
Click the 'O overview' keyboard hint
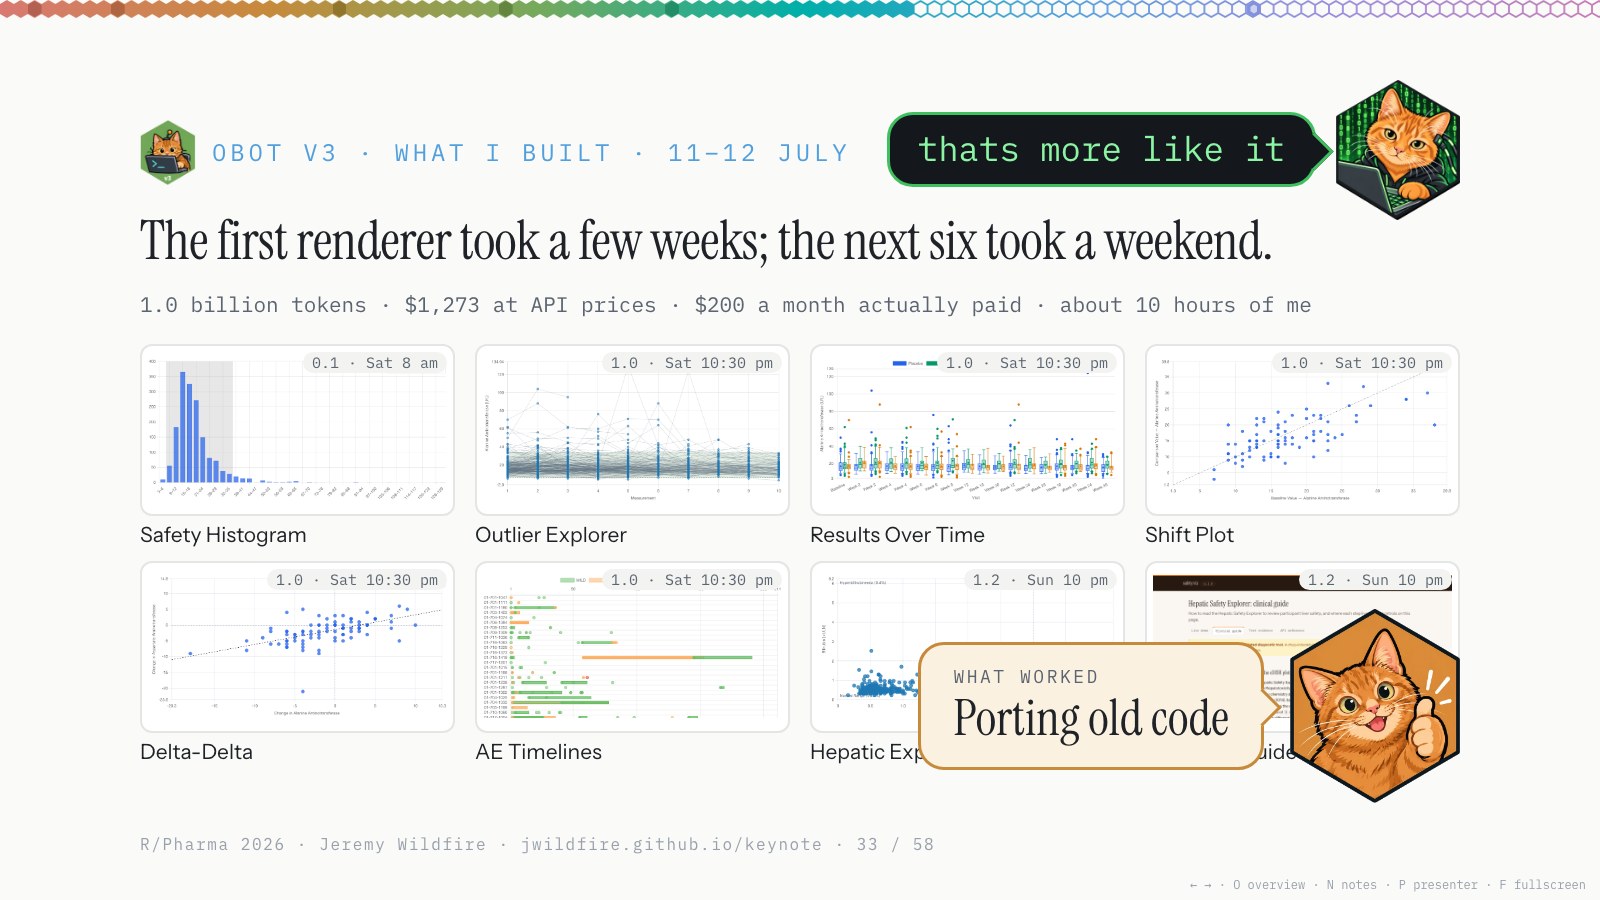(1269, 885)
